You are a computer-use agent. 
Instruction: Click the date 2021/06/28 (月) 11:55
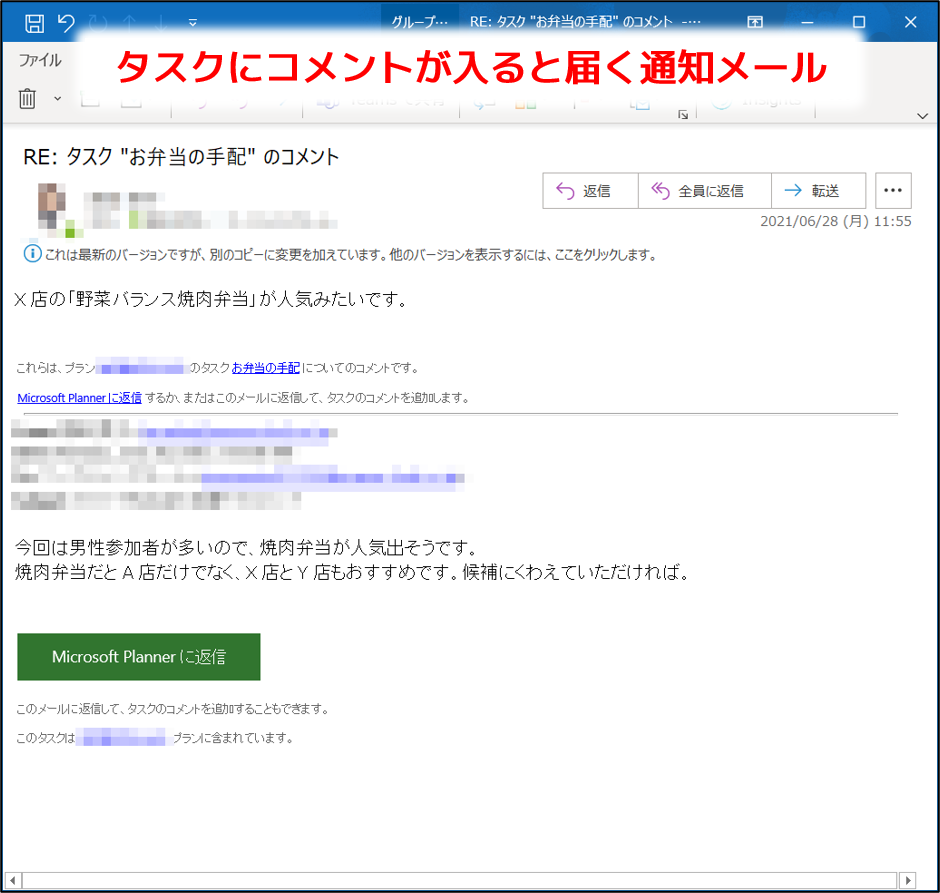836,221
